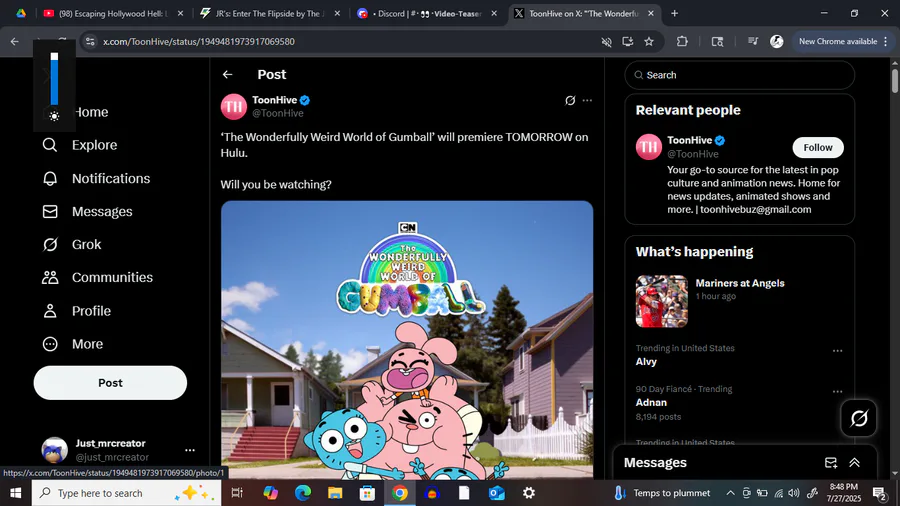
Task: Switch to JR's Enter The Flipside tab
Action: [270, 13]
